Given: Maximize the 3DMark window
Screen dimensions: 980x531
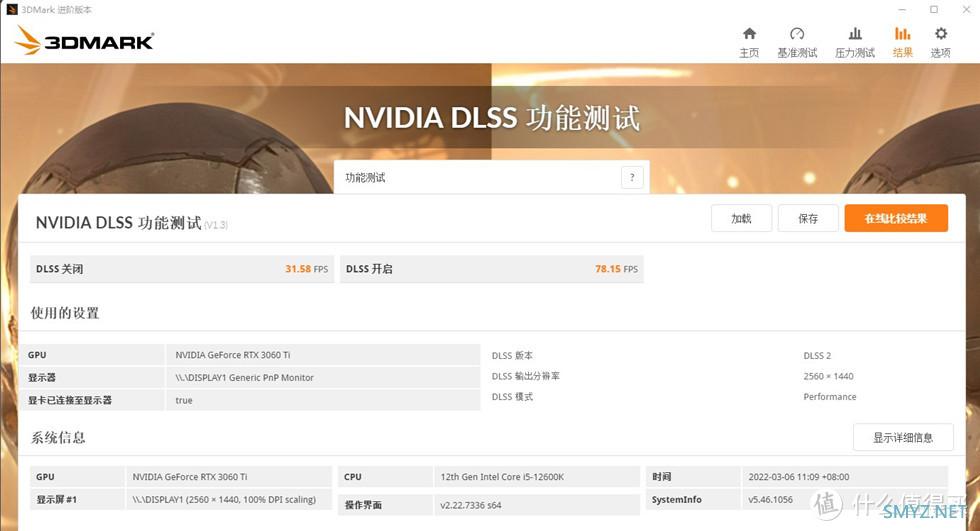Looking at the screenshot, I should [934, 9].
